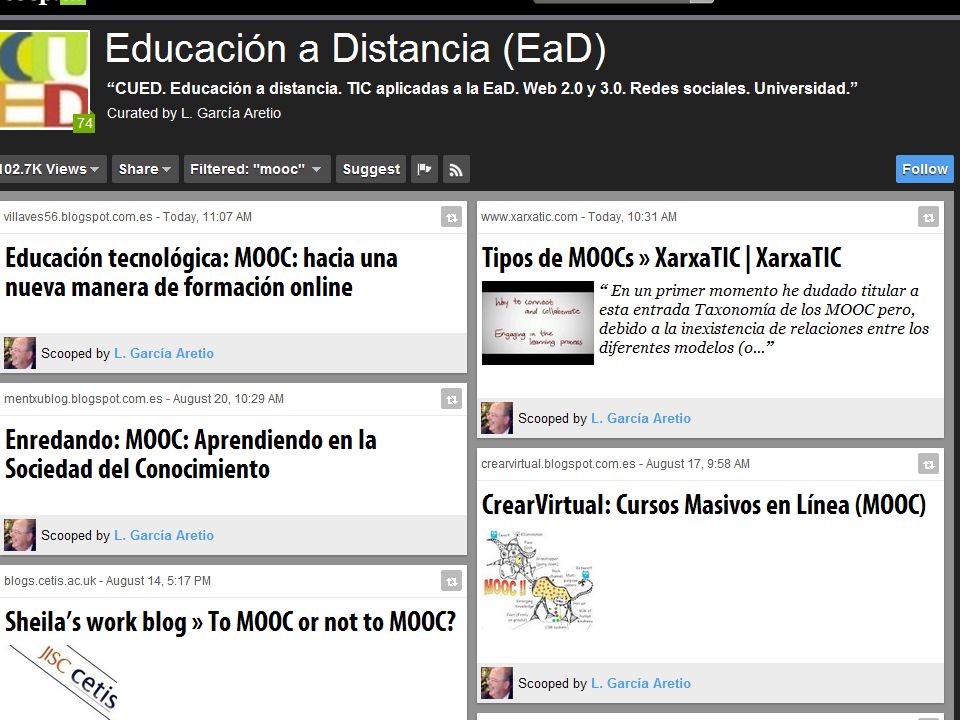The height and width of the screenshot is (720, 960).
Task: Click the Tipos de MOOCs excerpt quote
Action: (x=764, y=319)
